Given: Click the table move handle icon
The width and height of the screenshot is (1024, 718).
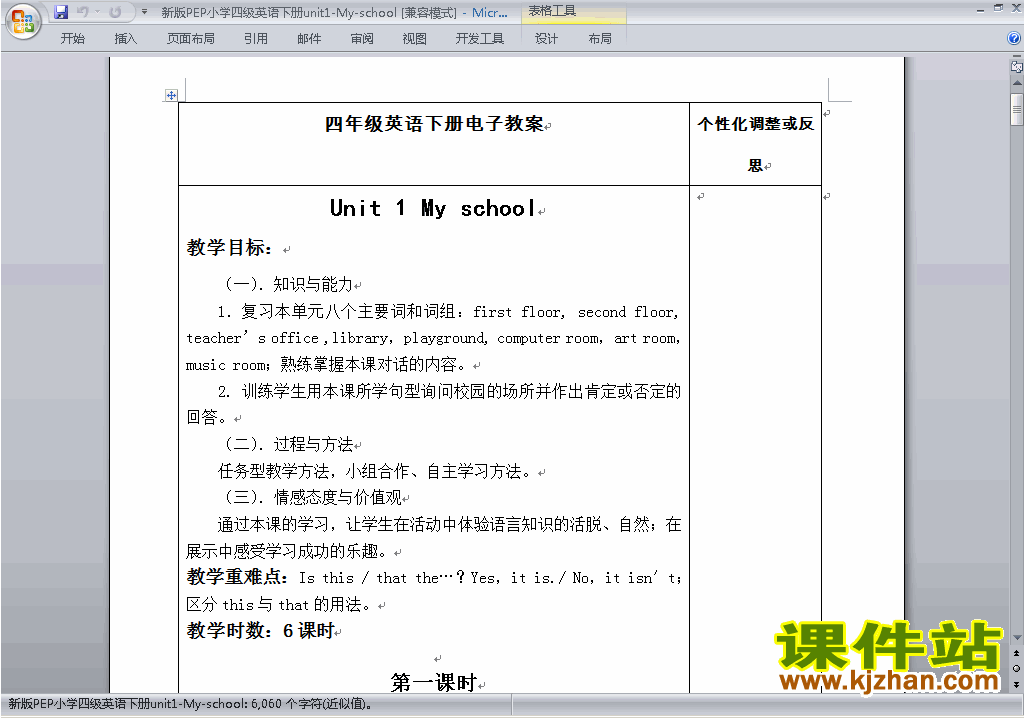Looking at the screenshot, I should point(171,95).
